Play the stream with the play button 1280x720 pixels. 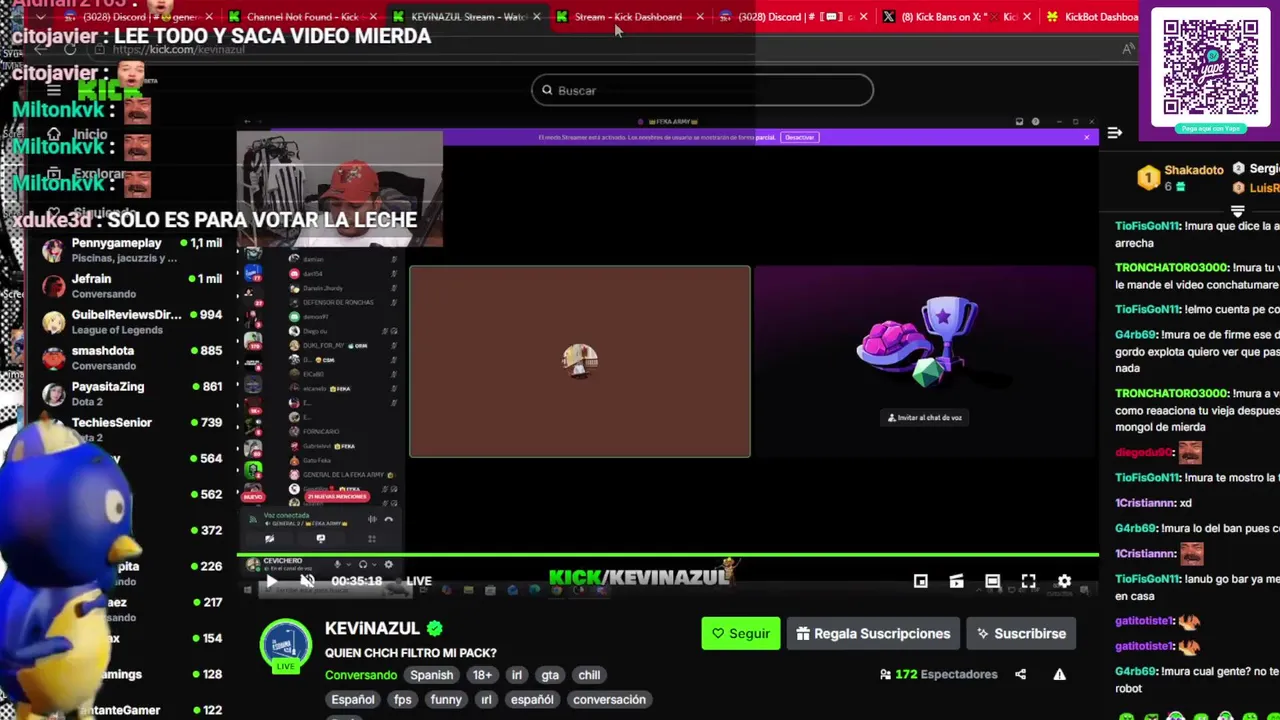point(271,581)
